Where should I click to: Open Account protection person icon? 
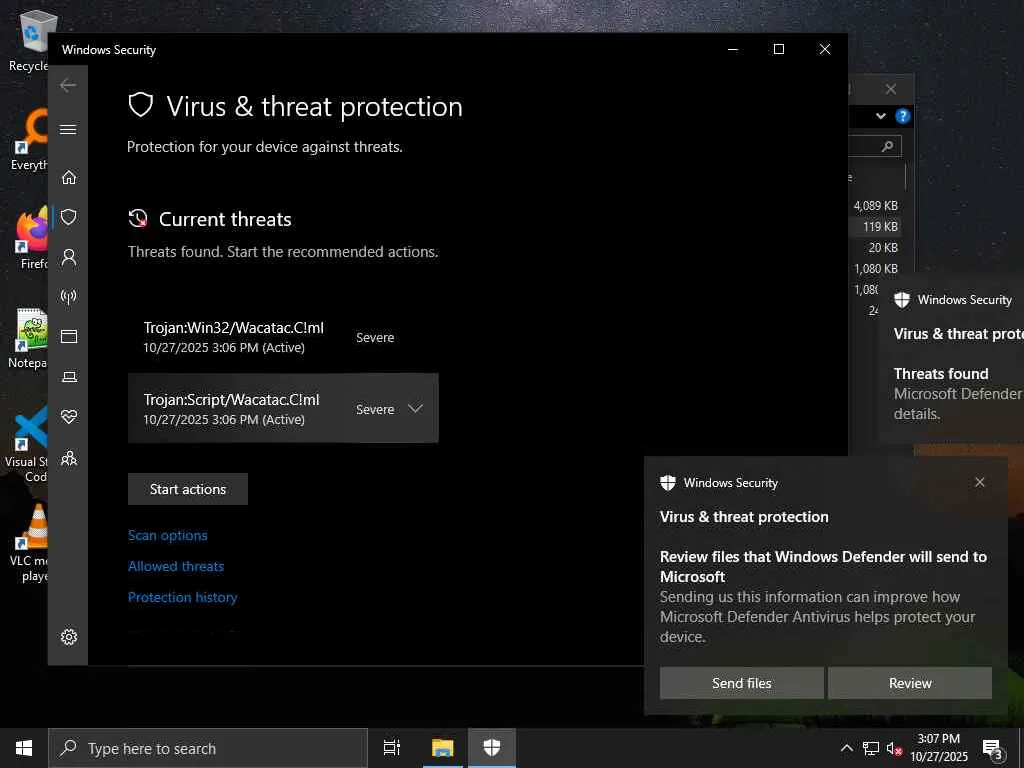point(69,257)
